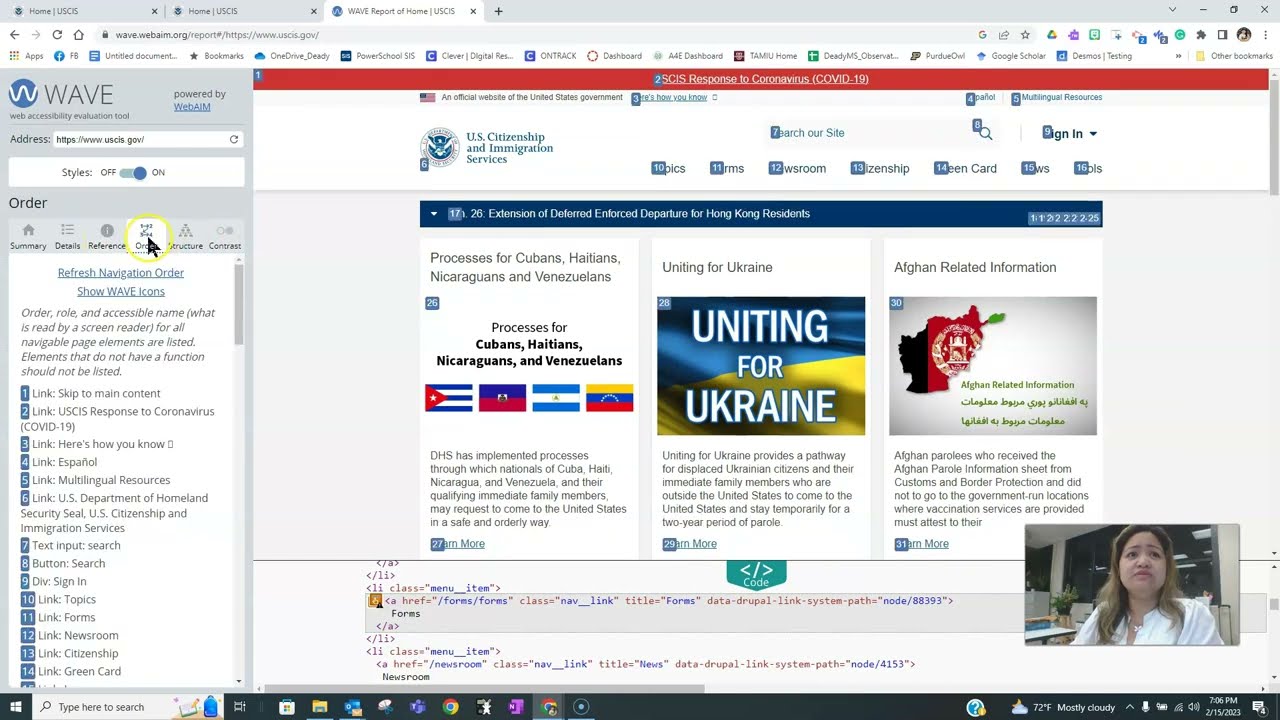Open the WAVE Reference panel icon
1280x720 pixels.
(107, 237)
